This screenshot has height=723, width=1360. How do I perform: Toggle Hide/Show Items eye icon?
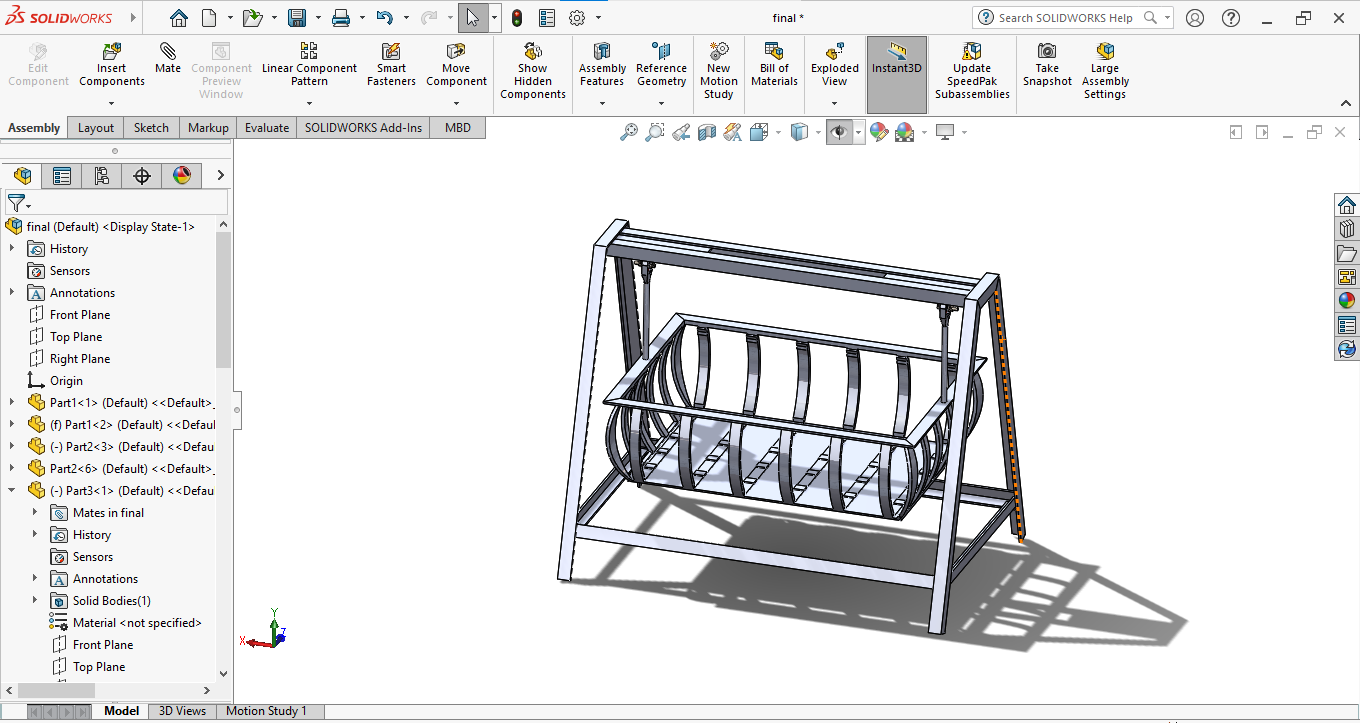coord(838,132)
